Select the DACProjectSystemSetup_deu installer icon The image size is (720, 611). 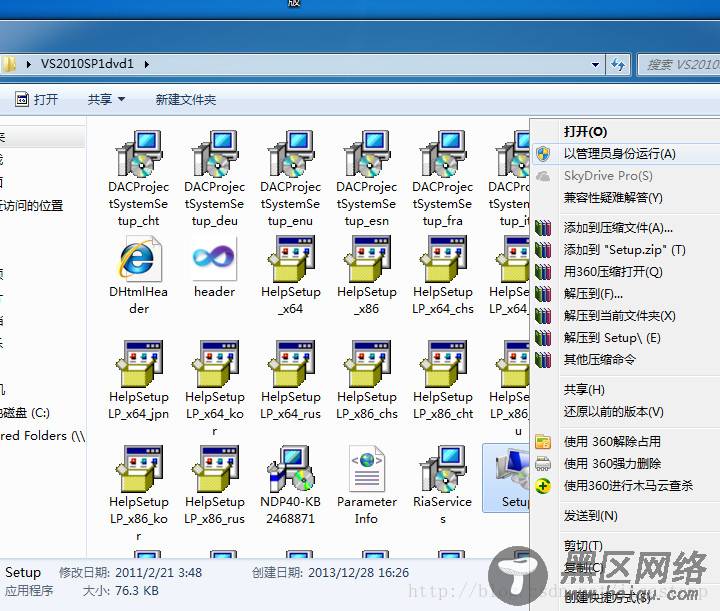click(214, 154)
